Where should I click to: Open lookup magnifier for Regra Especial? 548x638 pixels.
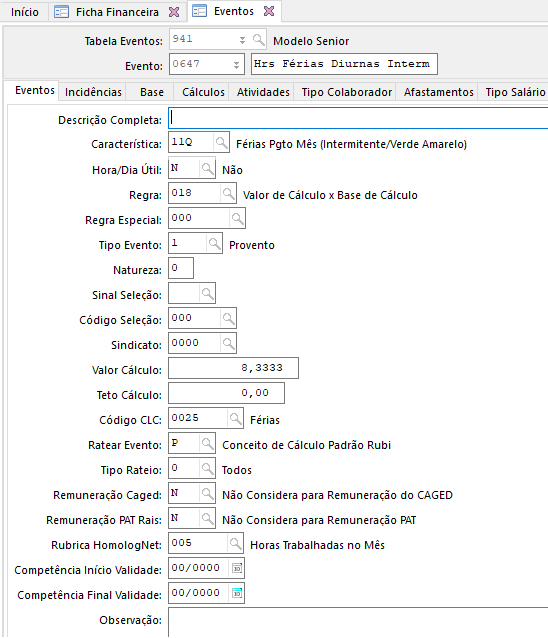click(237, 218)
